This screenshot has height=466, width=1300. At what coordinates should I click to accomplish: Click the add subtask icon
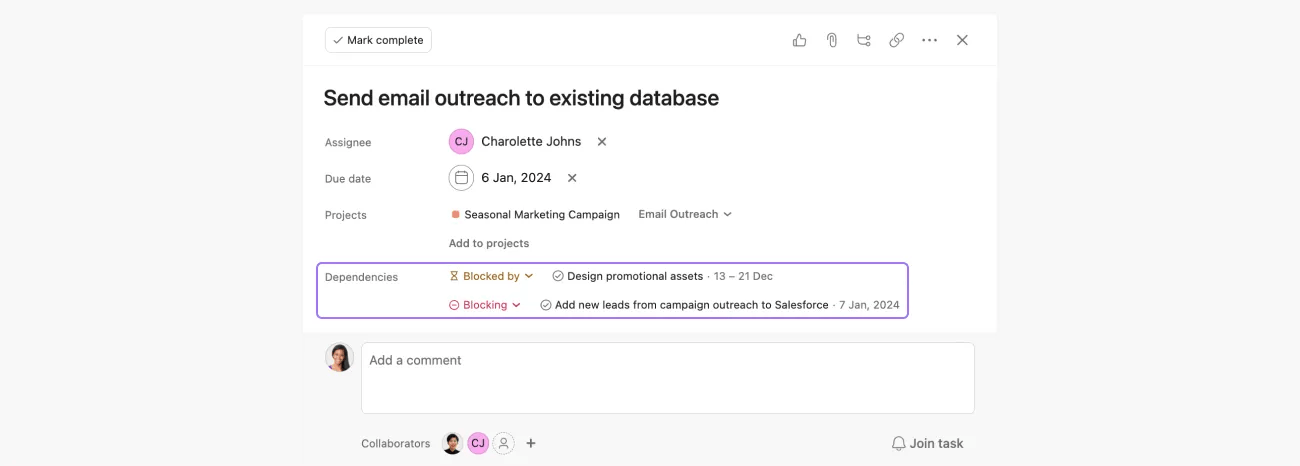tap(864, 40)
